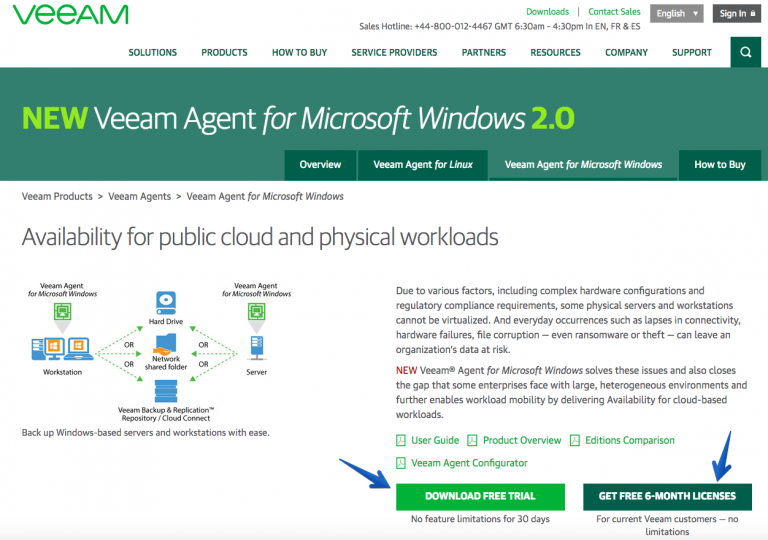This screenshot has height=540, width=768.
Task: Open the Veeam Agent Configurator link
Action: [469, 463]
